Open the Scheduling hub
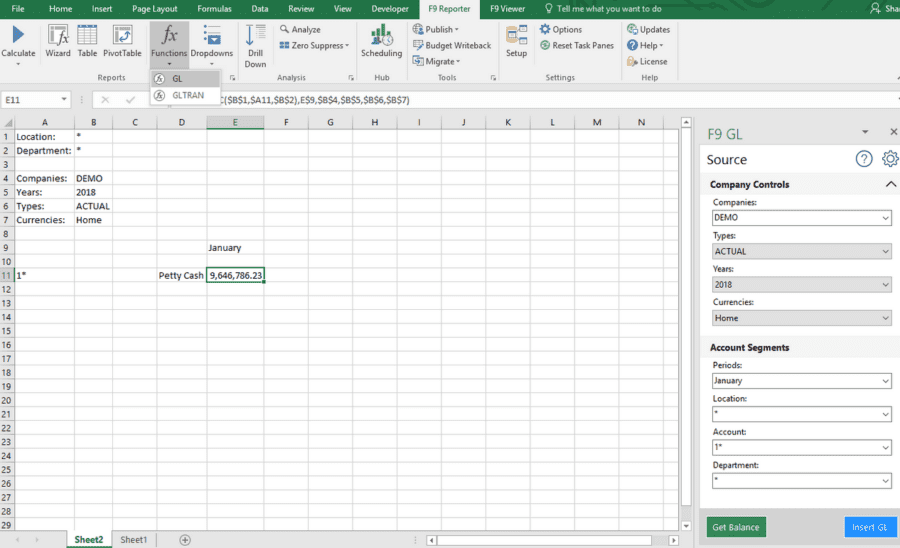Viewport: 900px width, 548px height. coord(381,41)
